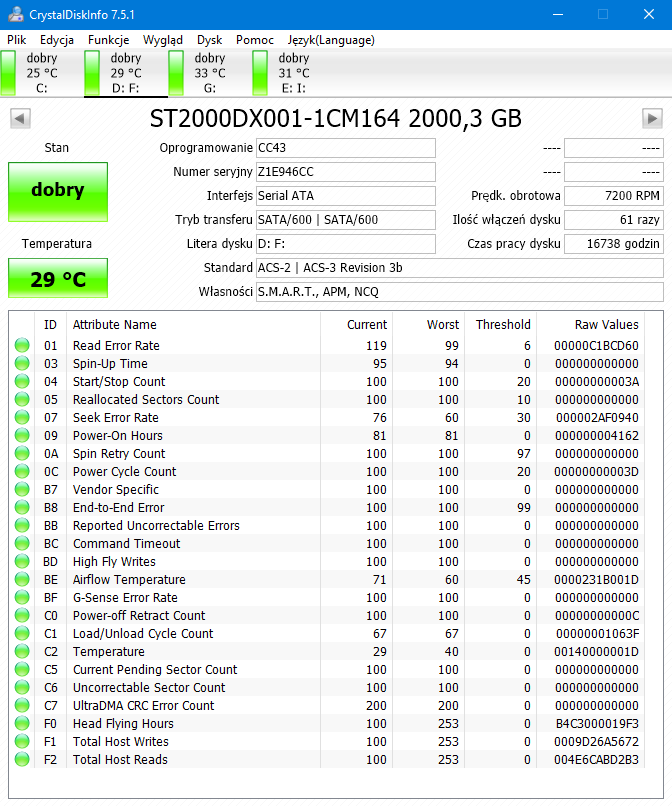Click the Litera dysku field D: F:
The image size is (672, 806).
(x=346, y=244)
